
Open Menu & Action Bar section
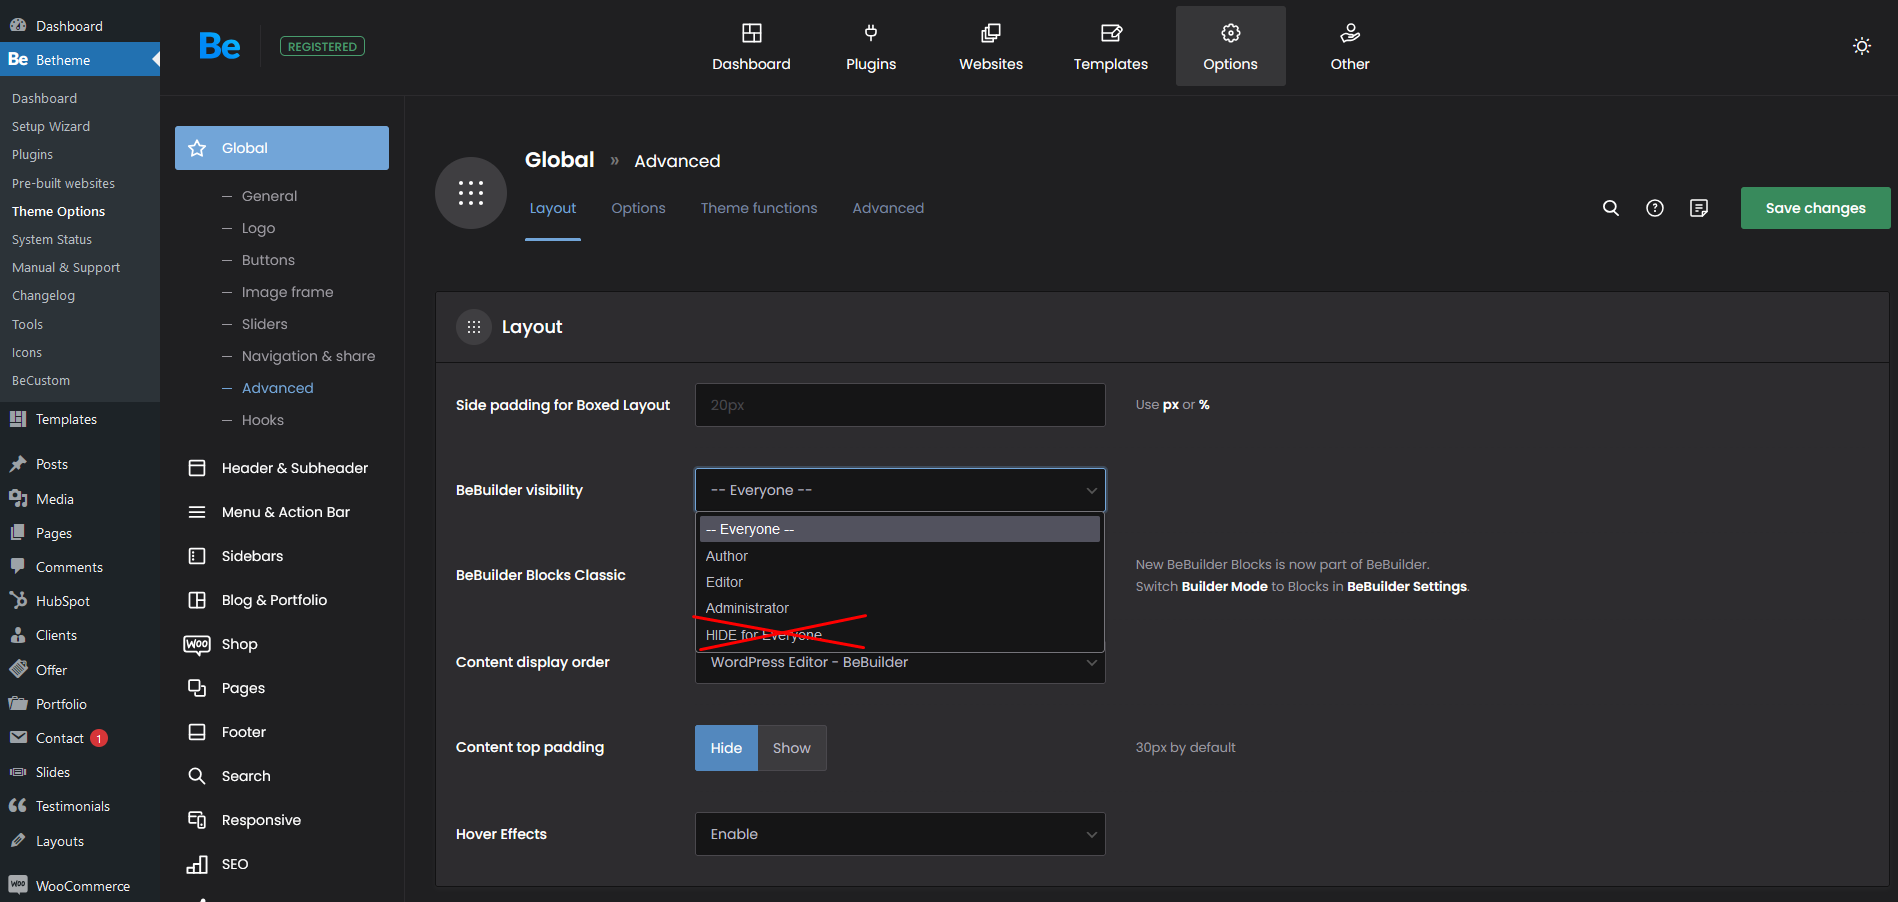click(282, 512)
